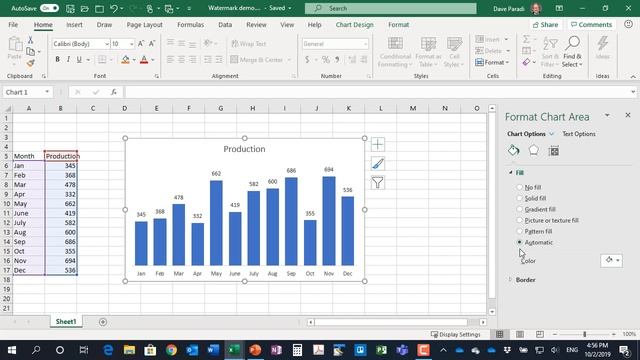Image resolution: width=640 pixels, height=360 pixels.
Task: Open PowerPoint from the taskbar
Action: 255,350
